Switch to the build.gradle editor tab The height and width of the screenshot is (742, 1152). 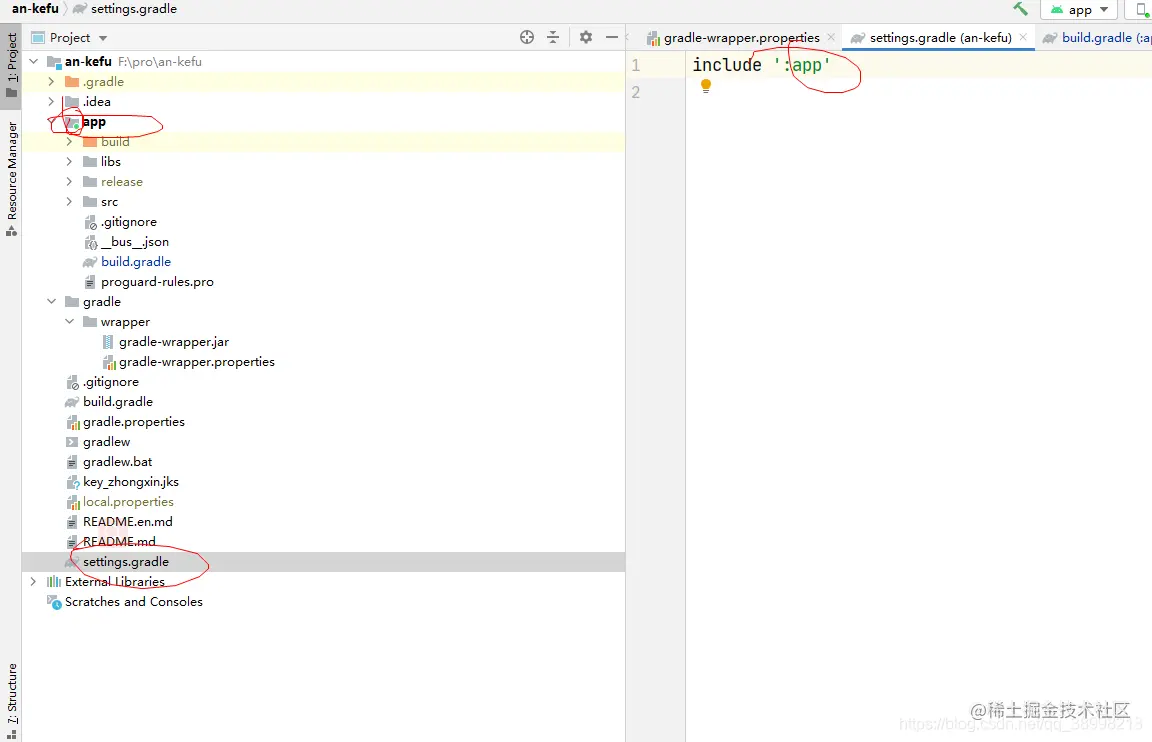(x=1096, y=37)
